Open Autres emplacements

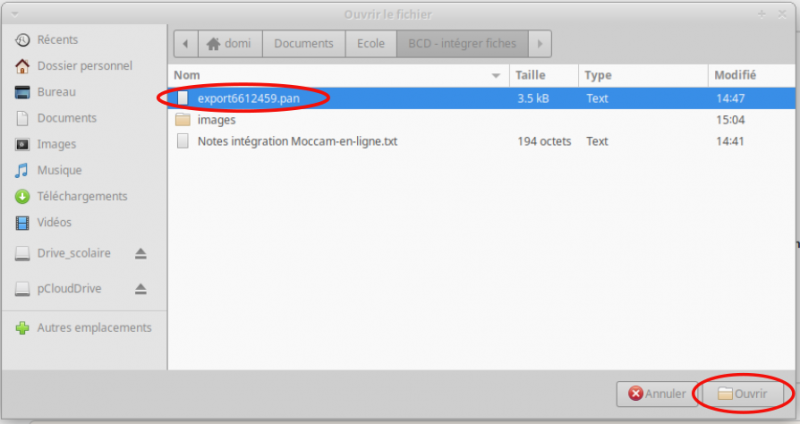point(94,328)
